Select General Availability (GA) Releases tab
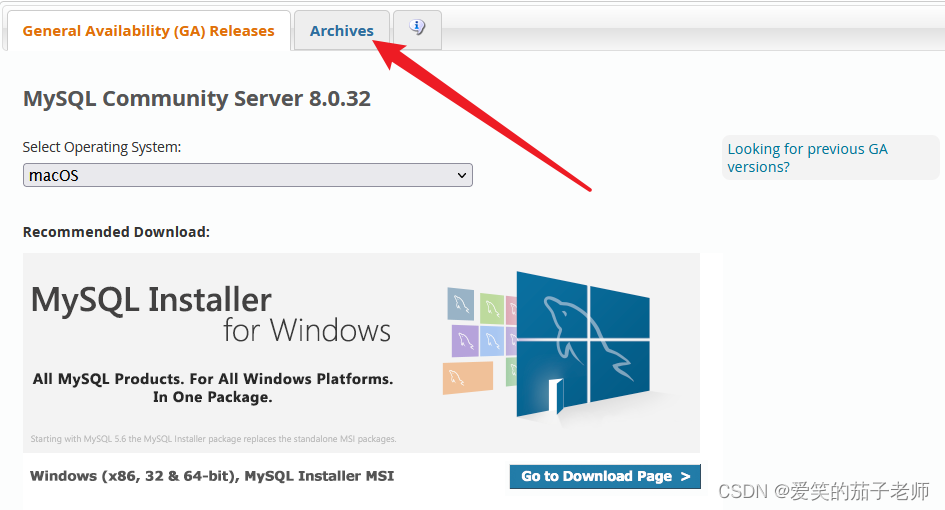This screenshot has height=510, width=945. (148, 31)
